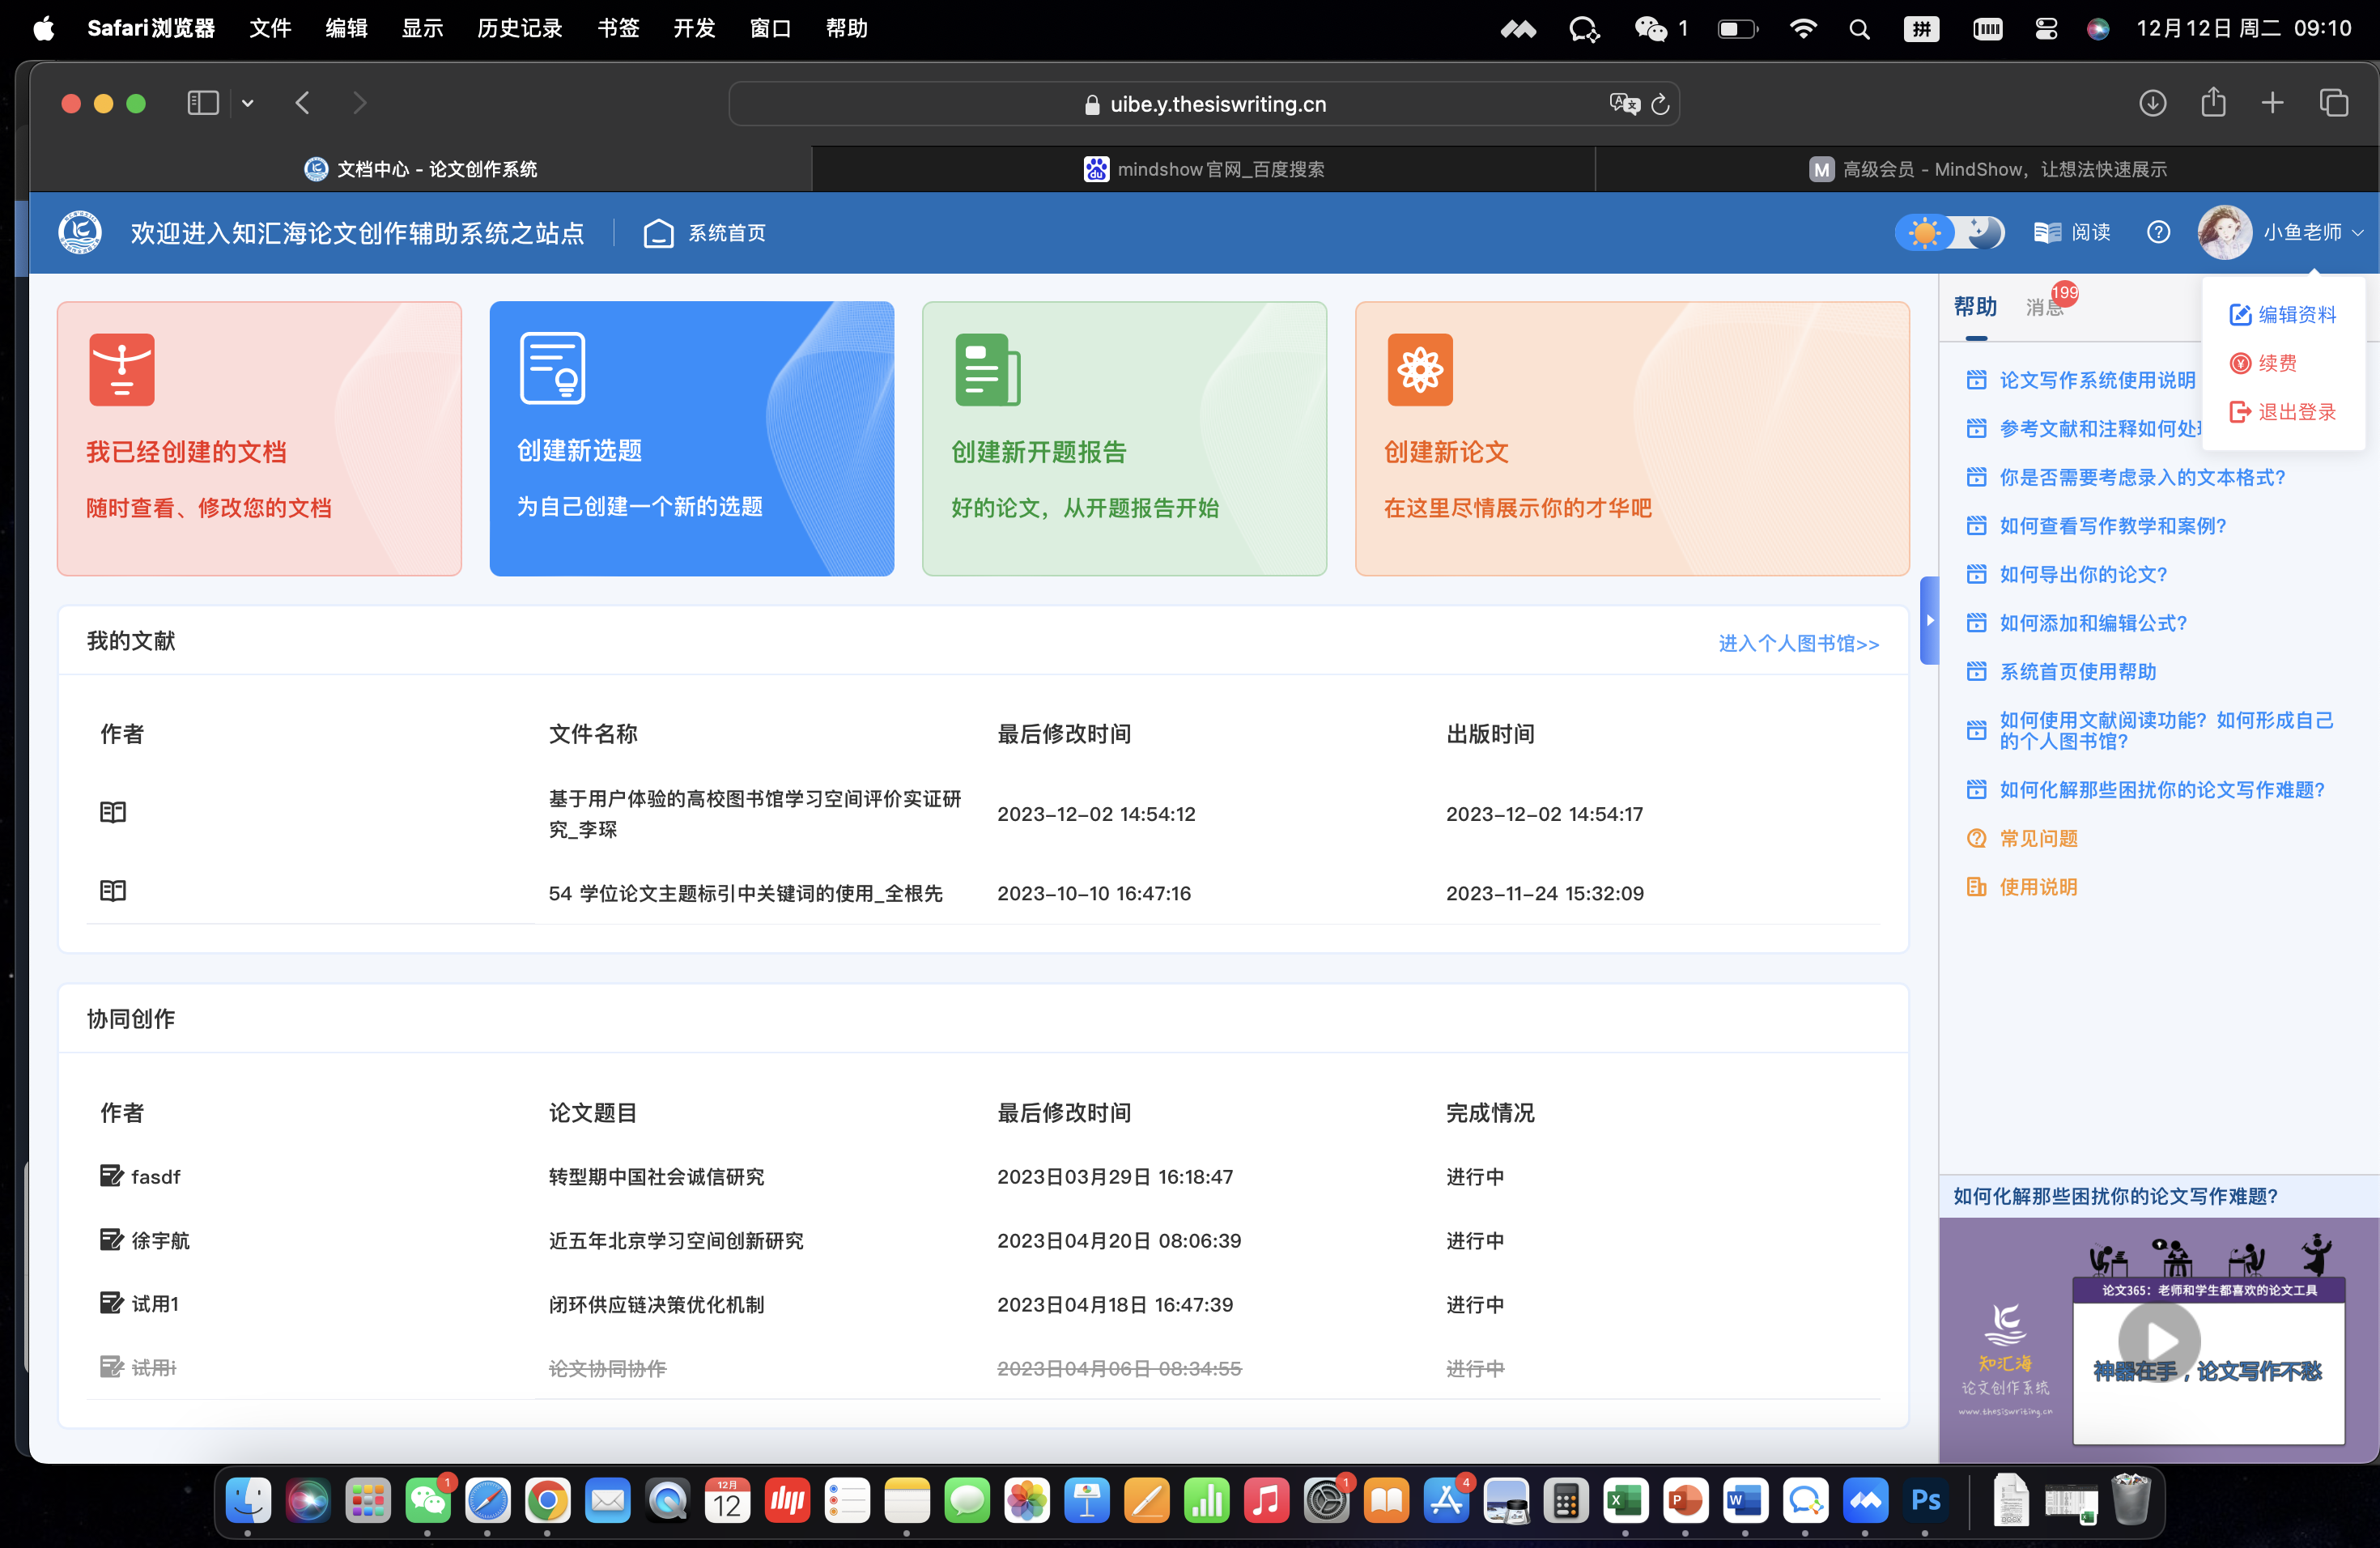
Task: Reload the page with refresh icon
Action: (1661, 104)
